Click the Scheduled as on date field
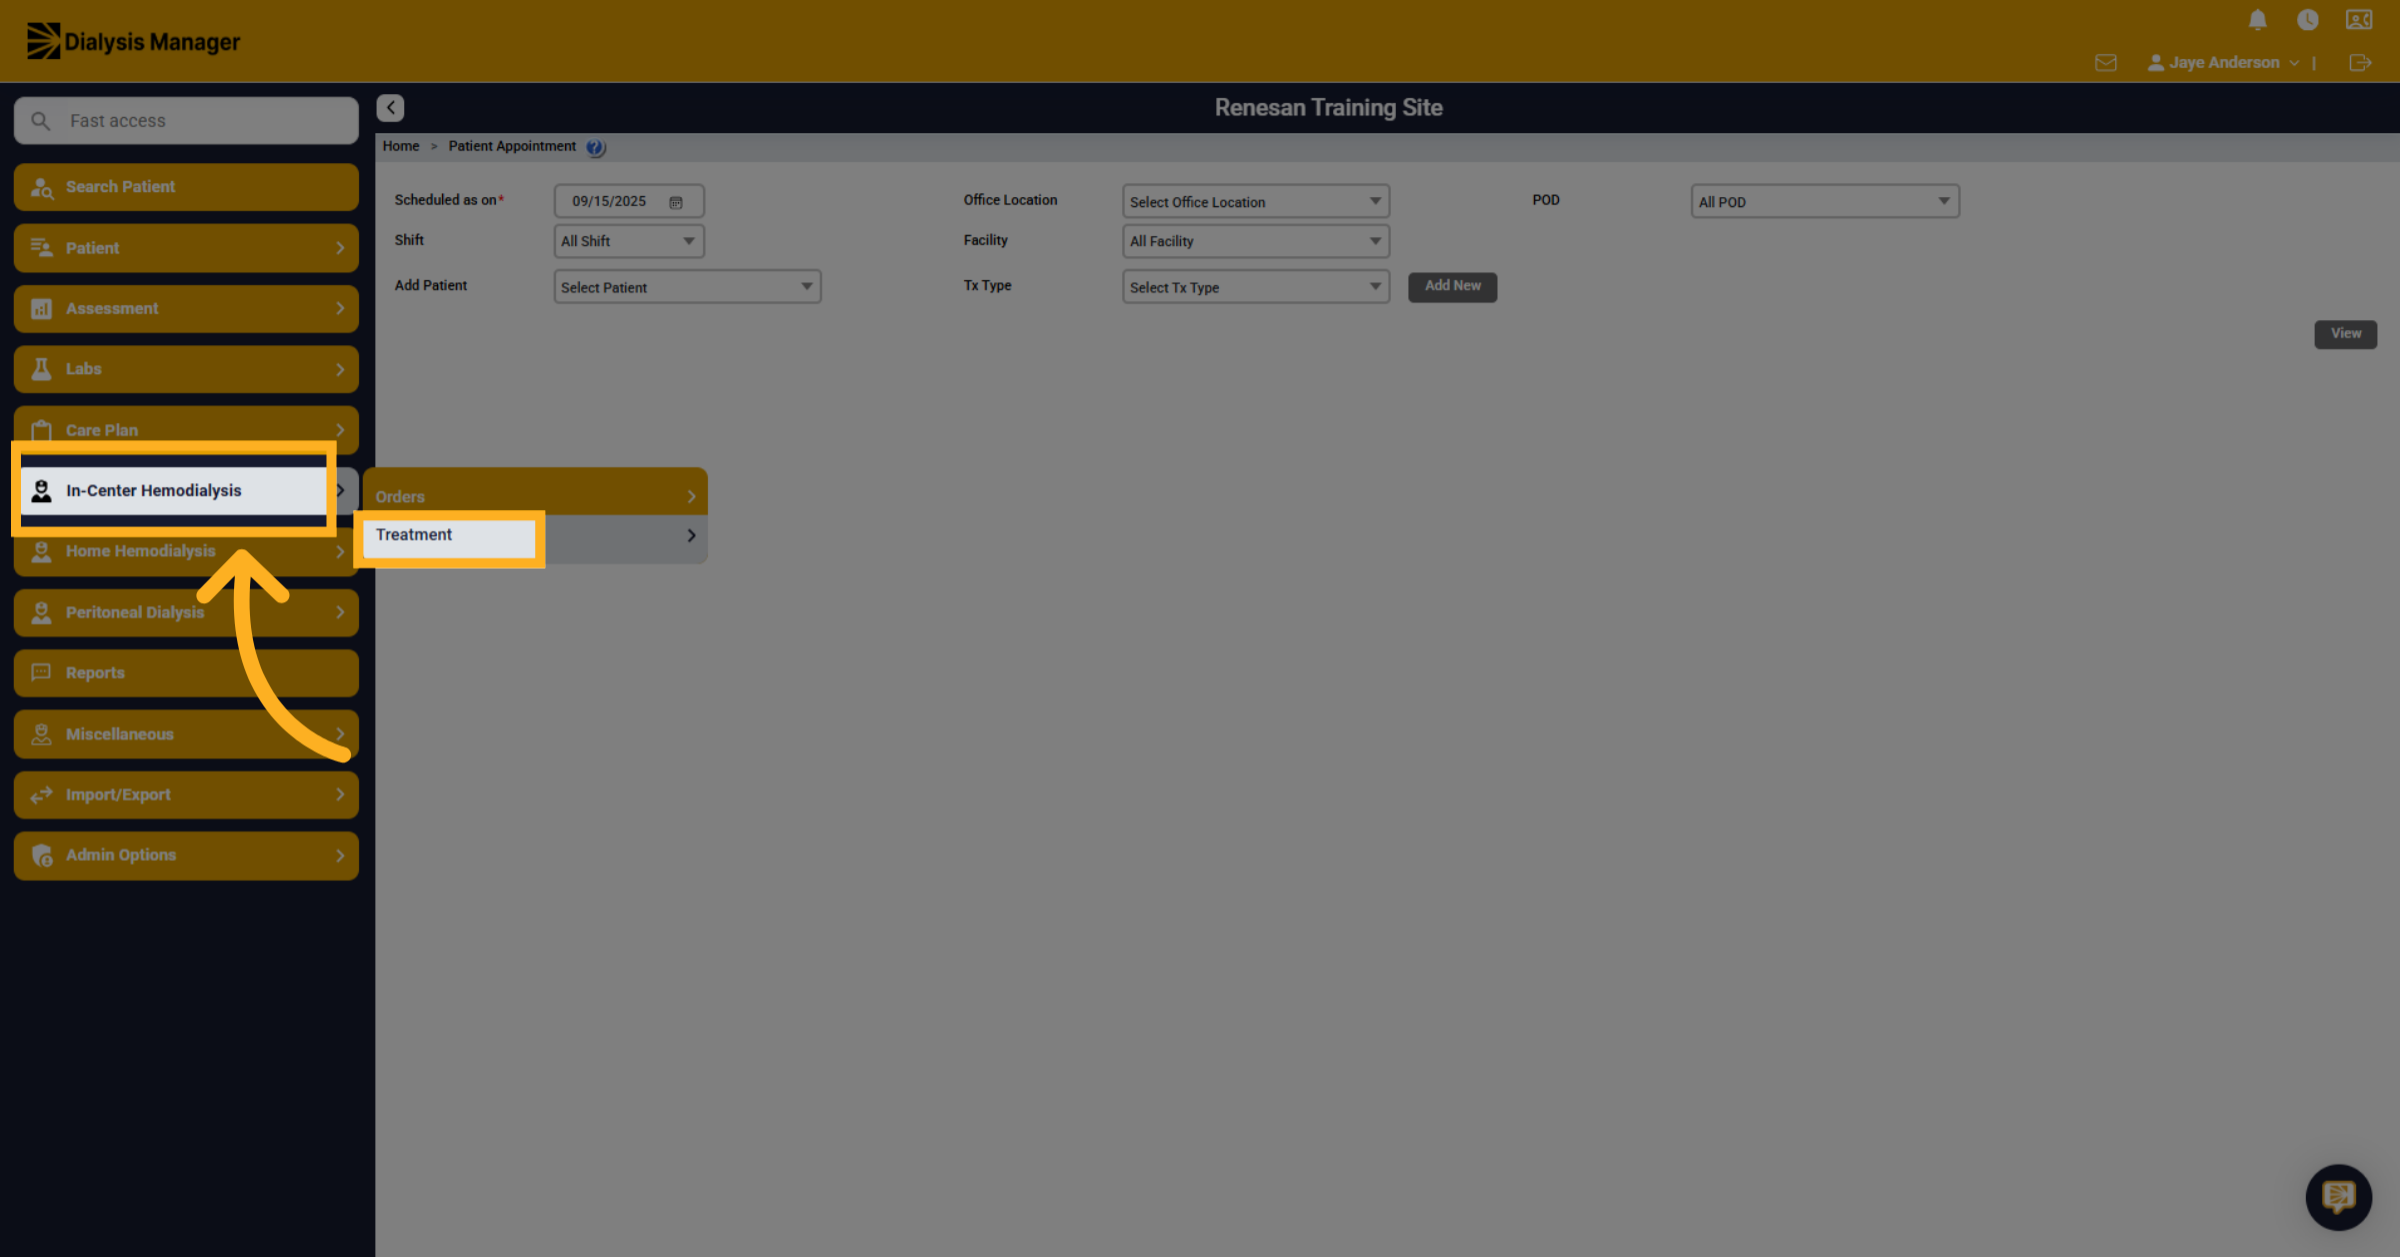The width and height of the screenshot is (2400, 1257). (x=629, y=201)
